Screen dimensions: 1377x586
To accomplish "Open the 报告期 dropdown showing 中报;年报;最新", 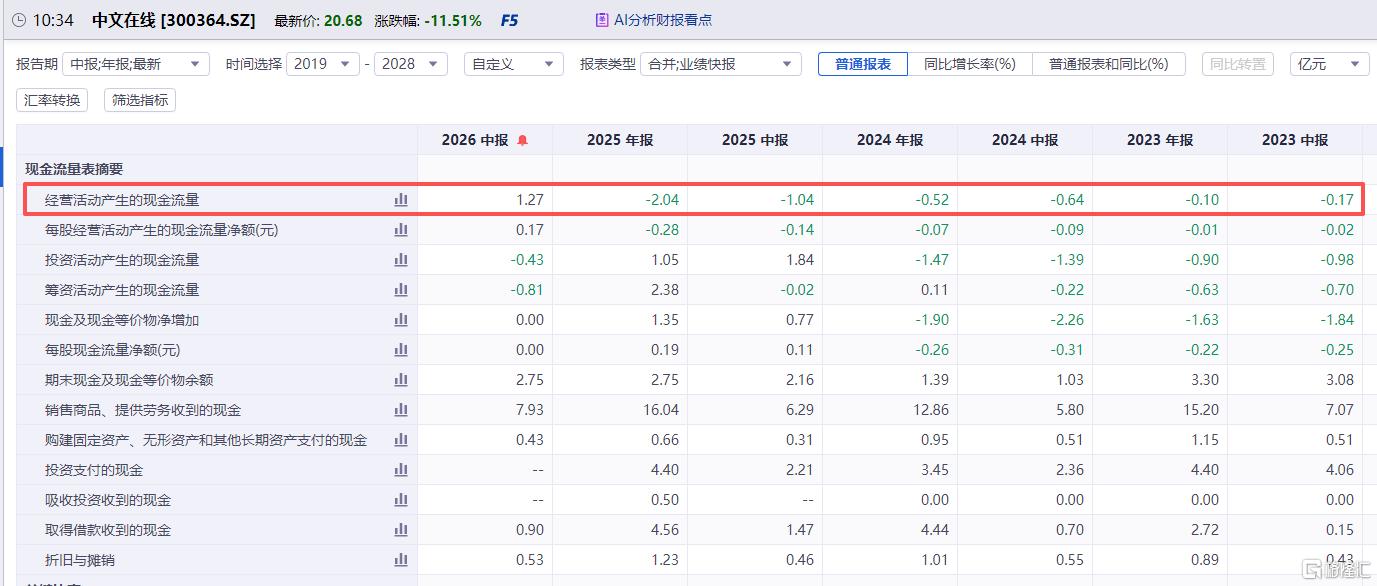I will pos(136,64).
